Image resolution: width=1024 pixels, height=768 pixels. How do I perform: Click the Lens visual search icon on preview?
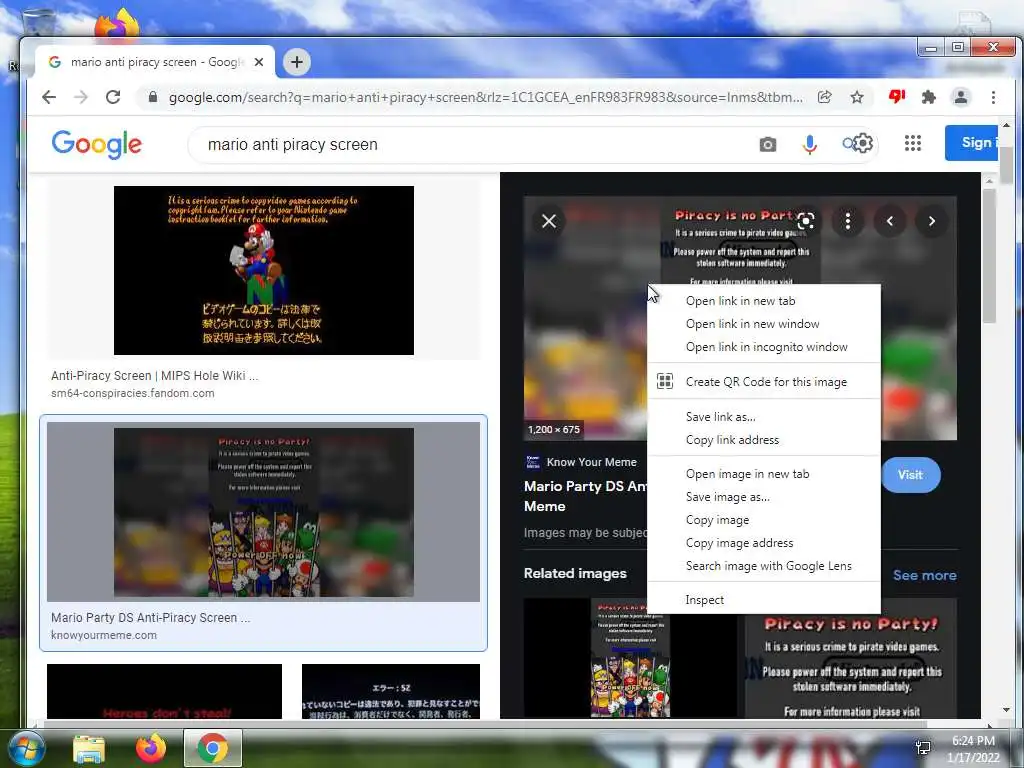coord(806,221)
